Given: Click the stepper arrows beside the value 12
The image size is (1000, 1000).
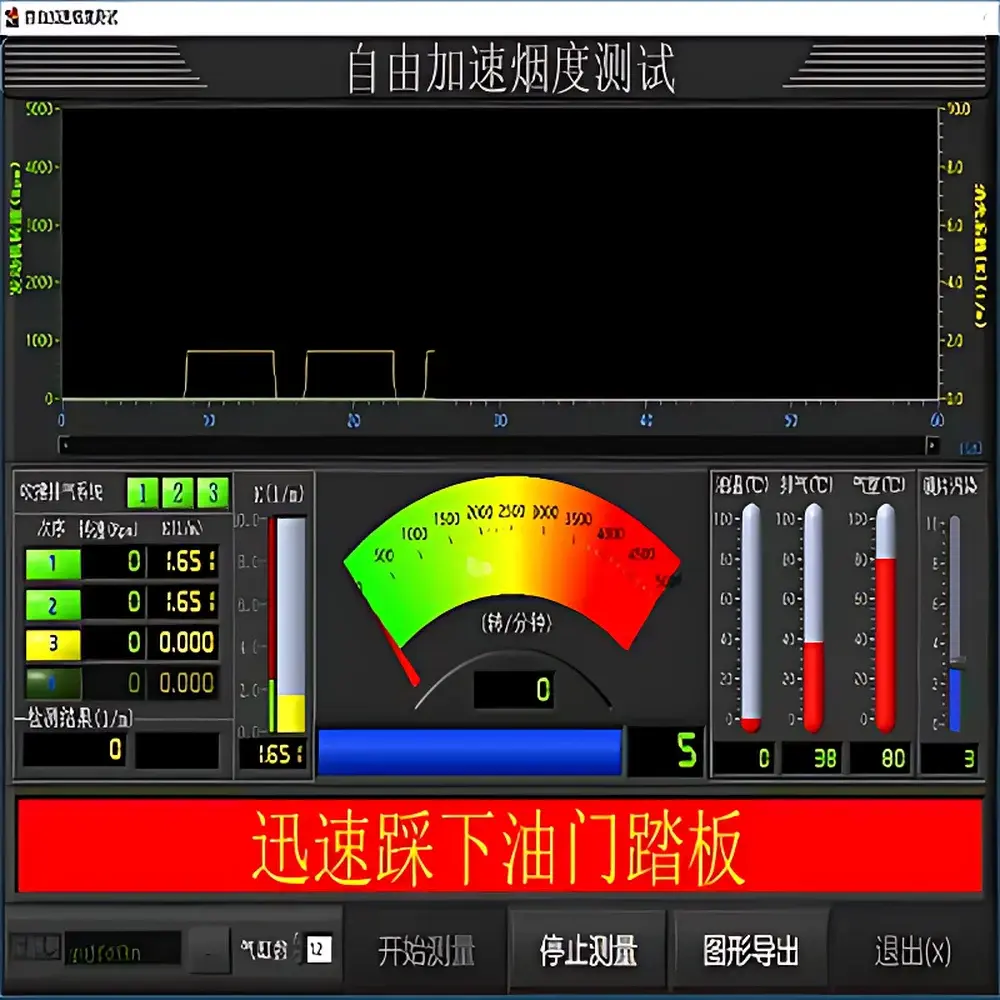Looking at the screenshot, I should [x=298, y=949].
